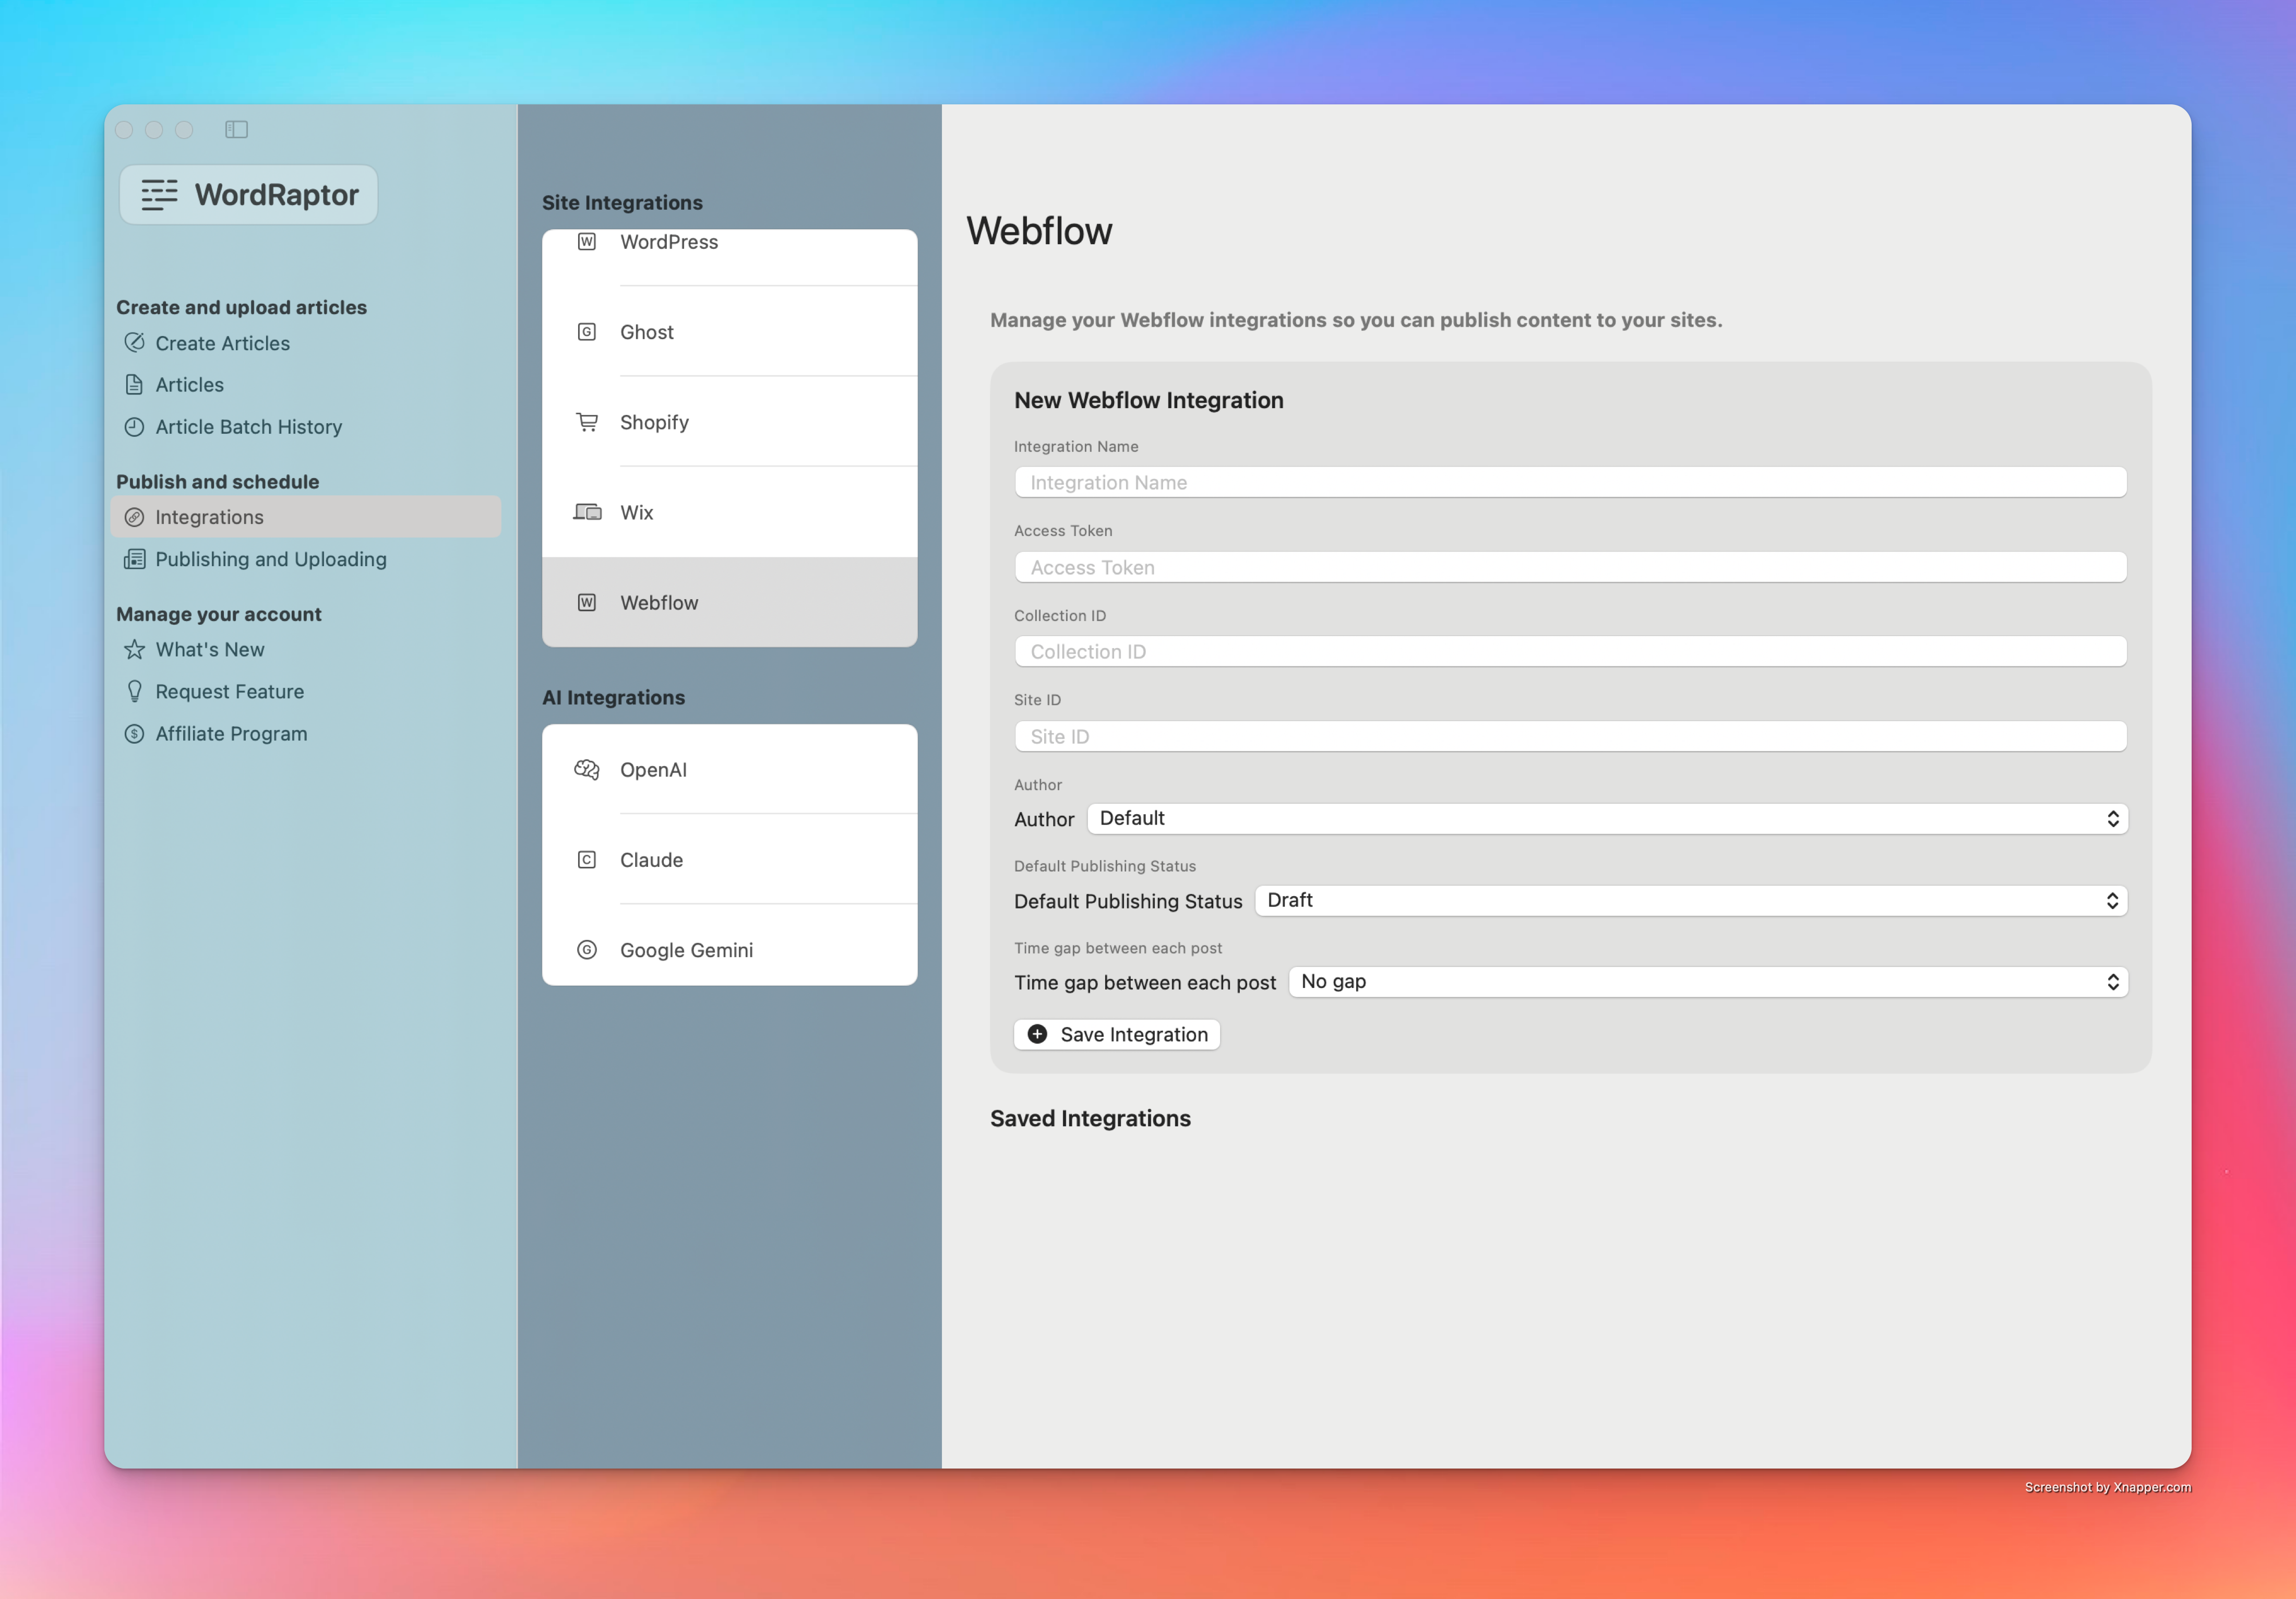Image resolution: width=2296 pixels, height=1599 pixels.
Task: Click the WordRaptor logo lines icon
Action: (159, 195)
